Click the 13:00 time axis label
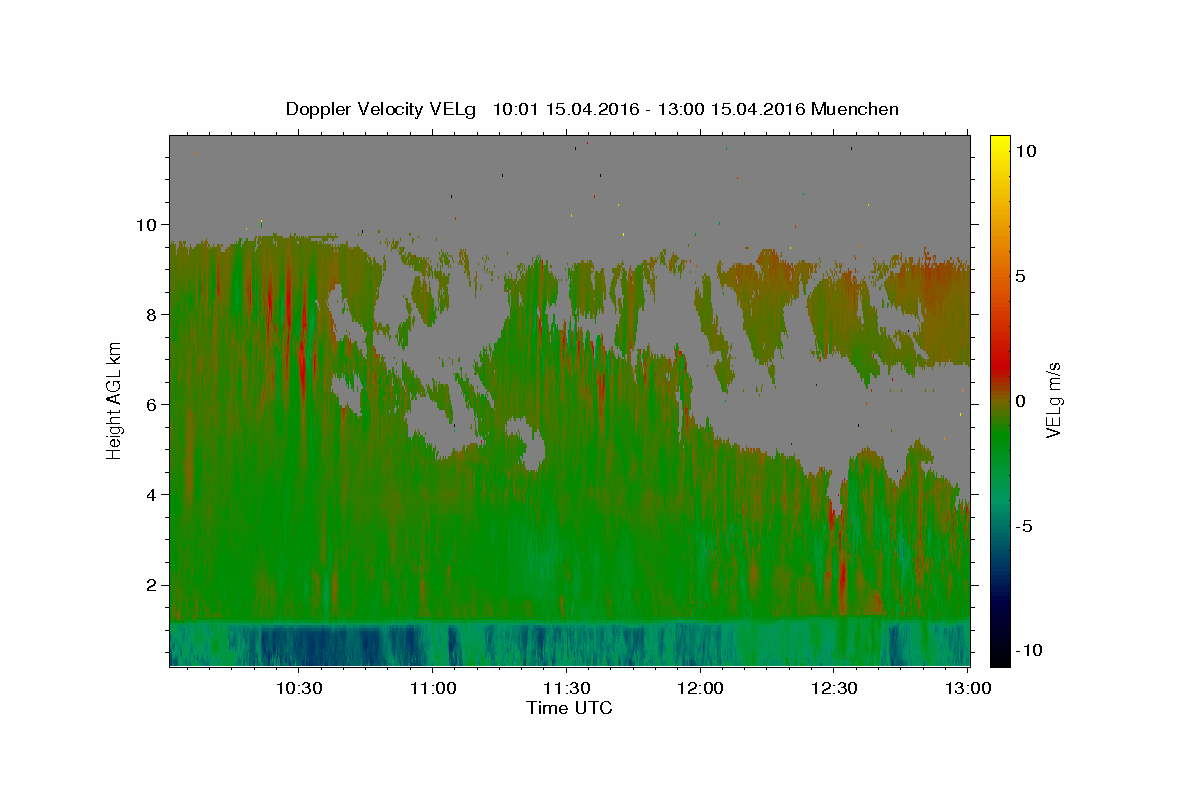 pyautogui.click(x=969, y=688)
